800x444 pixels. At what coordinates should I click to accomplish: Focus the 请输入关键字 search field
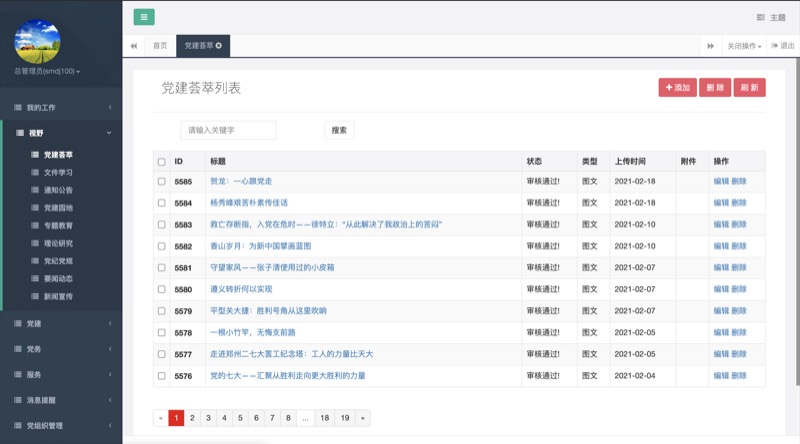pyautogui.click(x=228, y=130)
